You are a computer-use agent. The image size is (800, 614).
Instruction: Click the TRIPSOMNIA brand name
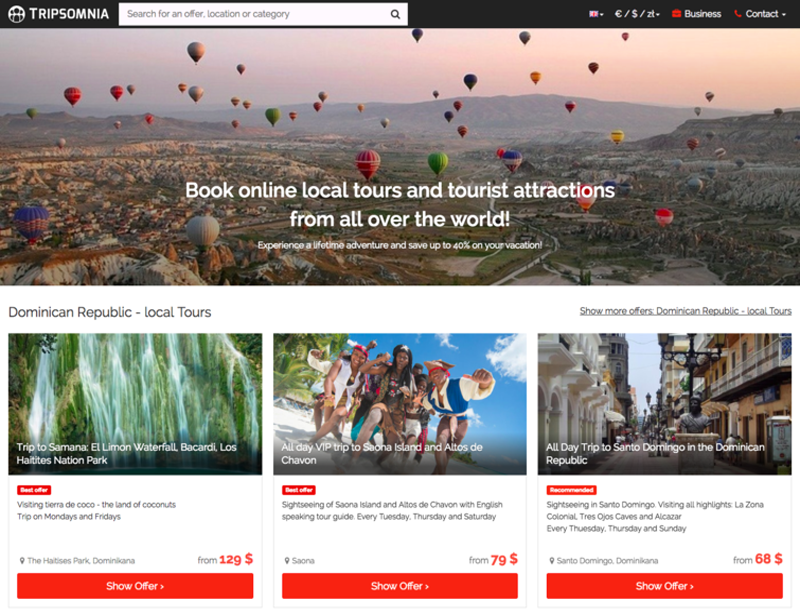coord(70,14)
